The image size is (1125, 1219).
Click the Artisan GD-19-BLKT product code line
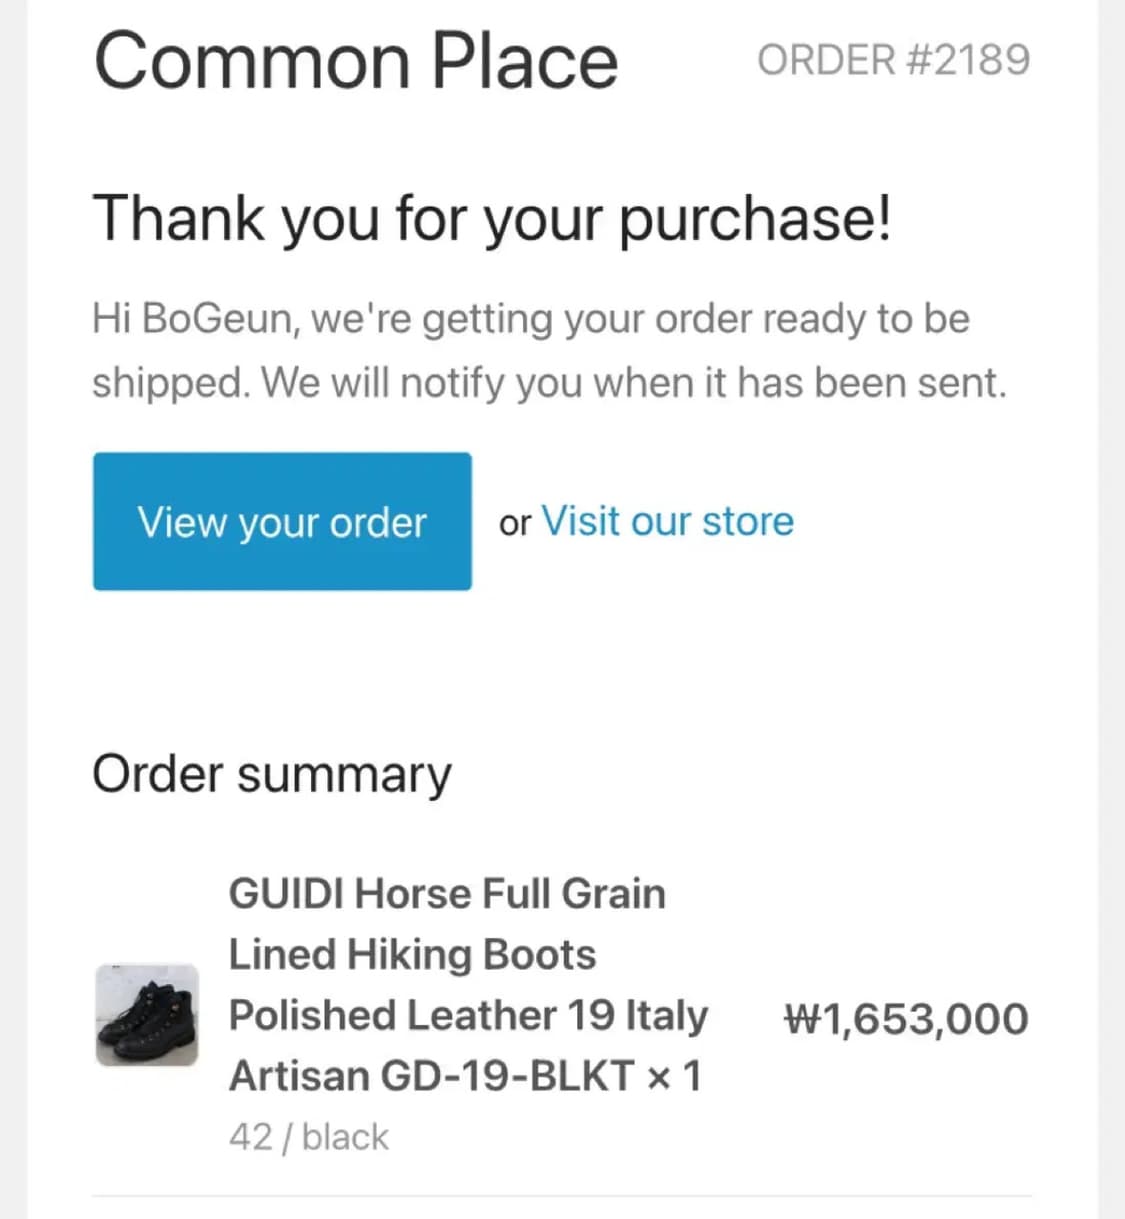click(x=430, y=1076)
